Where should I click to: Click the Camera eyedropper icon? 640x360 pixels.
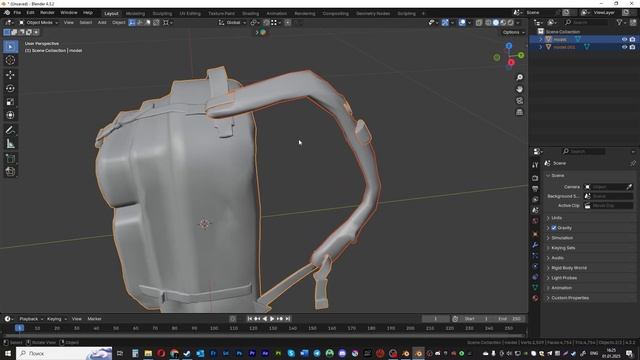(629, 187)
